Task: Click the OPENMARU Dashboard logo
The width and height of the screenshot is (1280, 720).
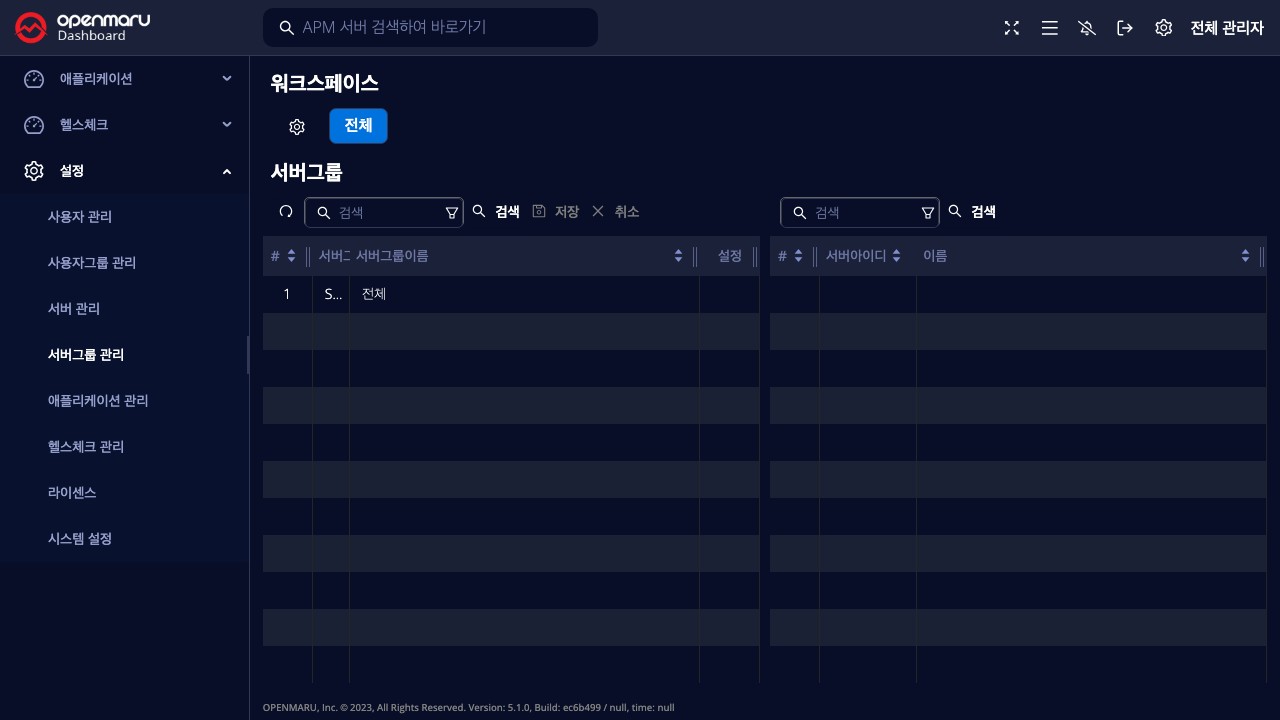Action: (83, 28)
